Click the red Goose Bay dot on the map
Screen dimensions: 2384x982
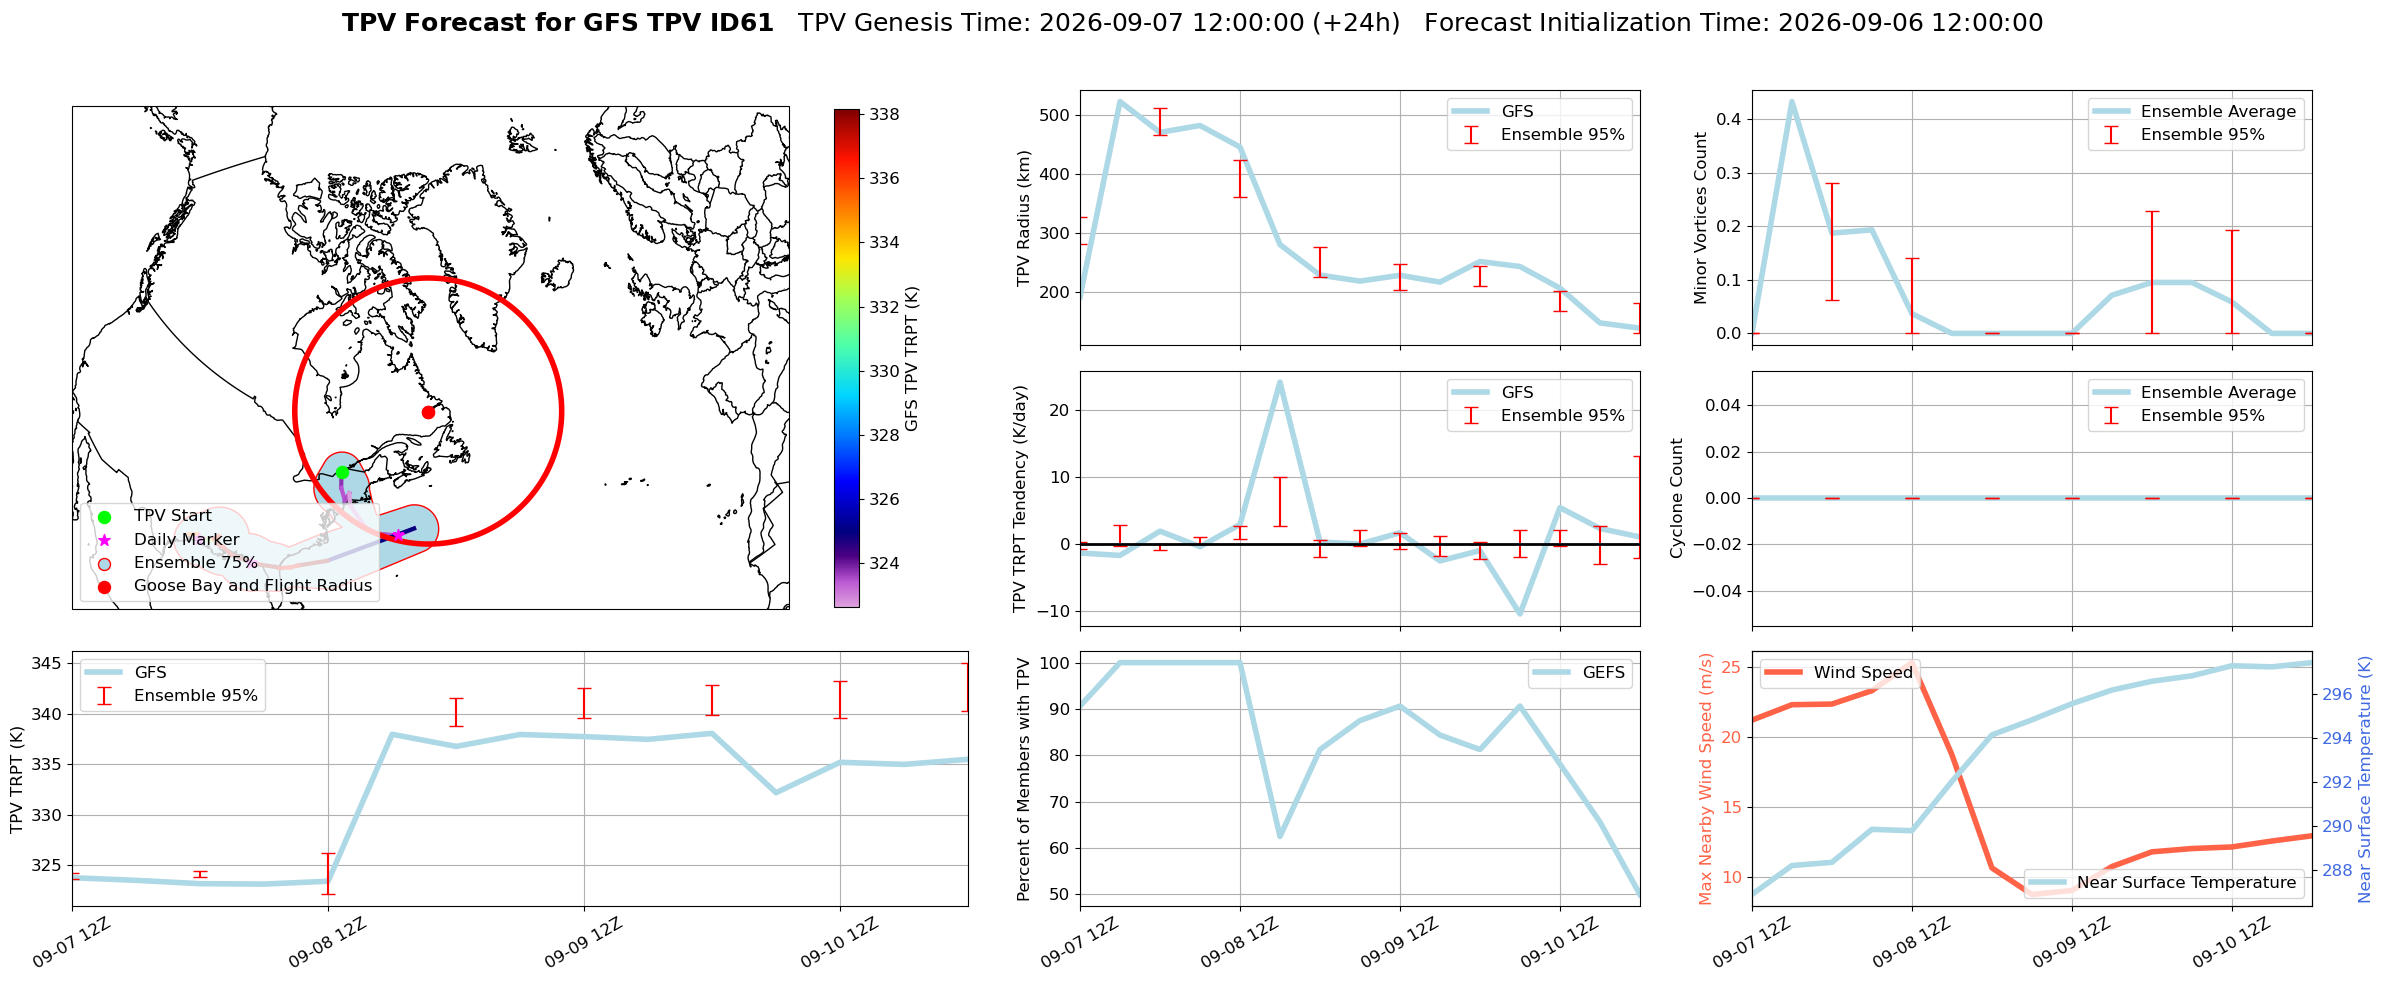point(428,412)
